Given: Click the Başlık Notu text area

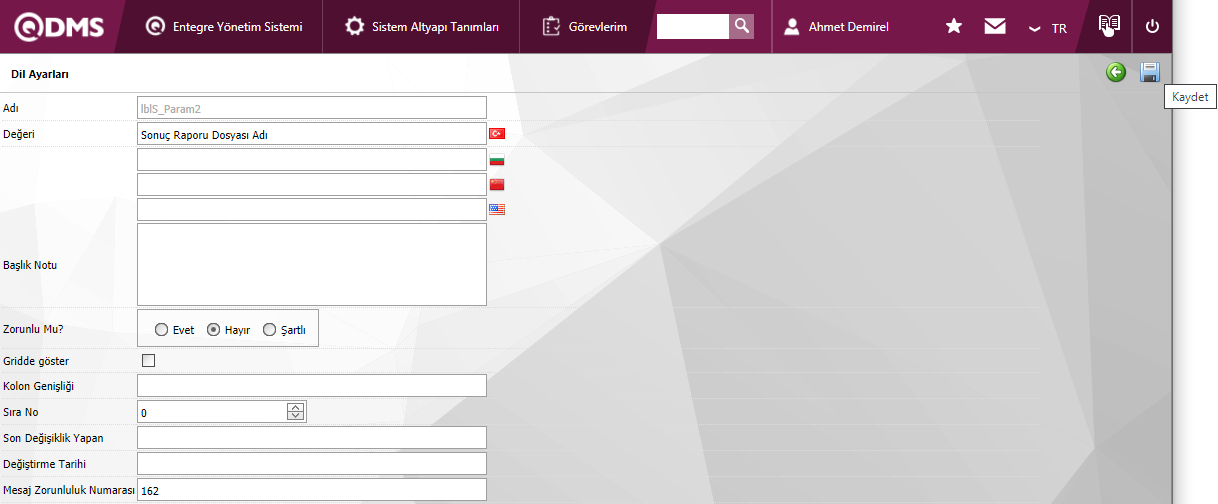Looking at the screenshot, I should click(312, 264).
